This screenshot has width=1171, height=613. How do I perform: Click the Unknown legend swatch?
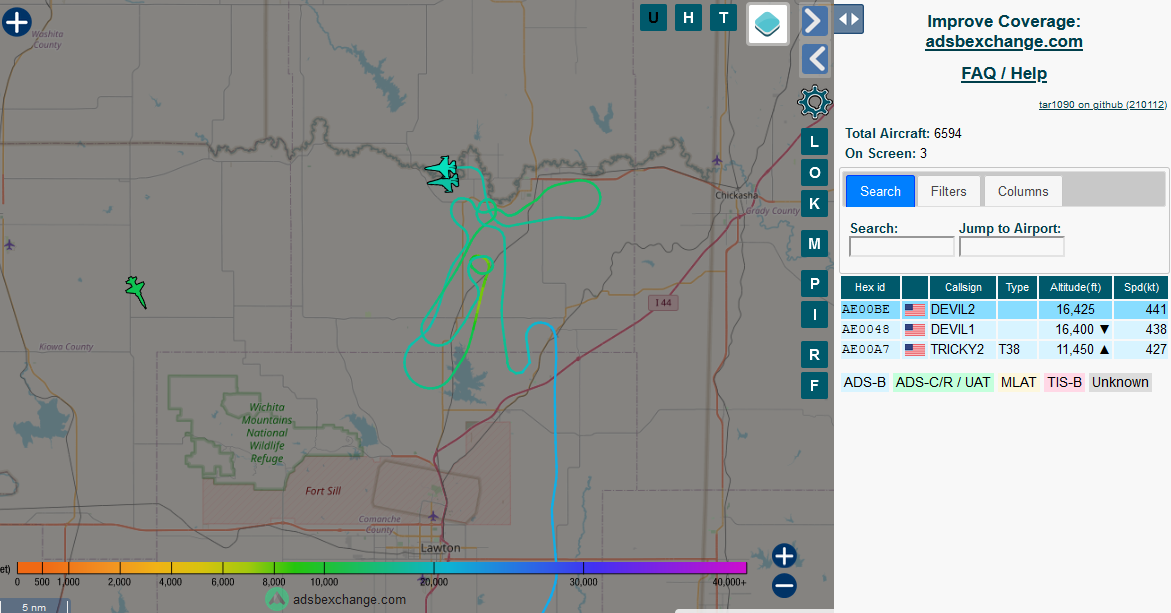pos(1119,382)
